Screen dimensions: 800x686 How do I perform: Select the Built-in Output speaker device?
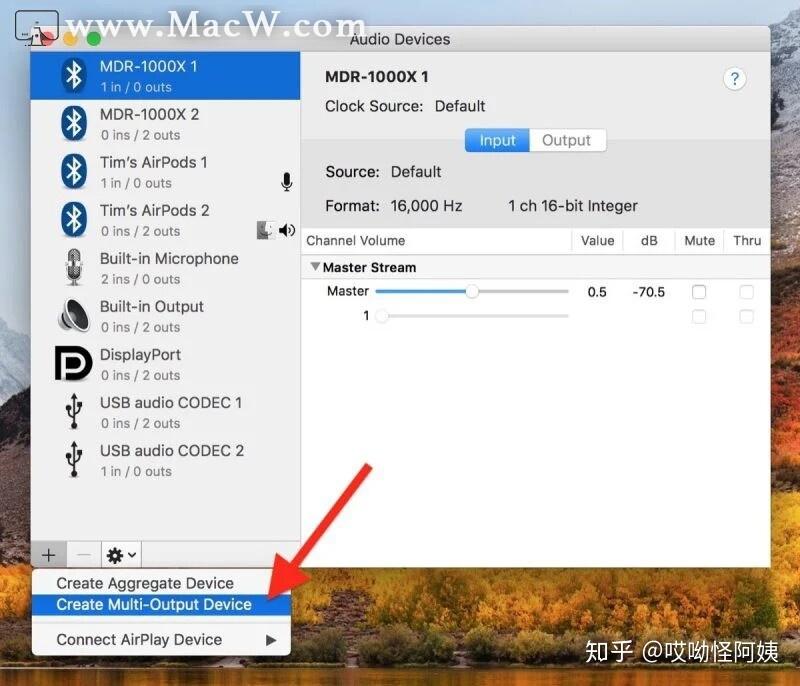(x=150, y=315)
